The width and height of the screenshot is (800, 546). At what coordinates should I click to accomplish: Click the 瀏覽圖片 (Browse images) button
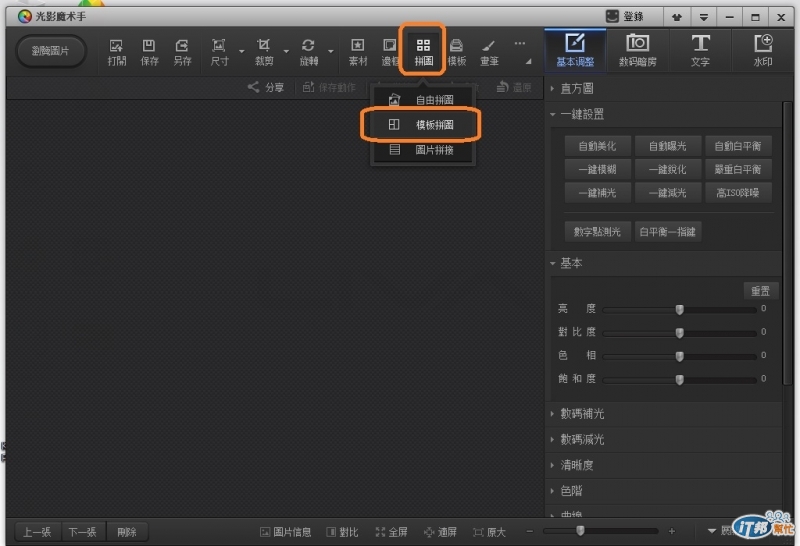pos(51,51)
